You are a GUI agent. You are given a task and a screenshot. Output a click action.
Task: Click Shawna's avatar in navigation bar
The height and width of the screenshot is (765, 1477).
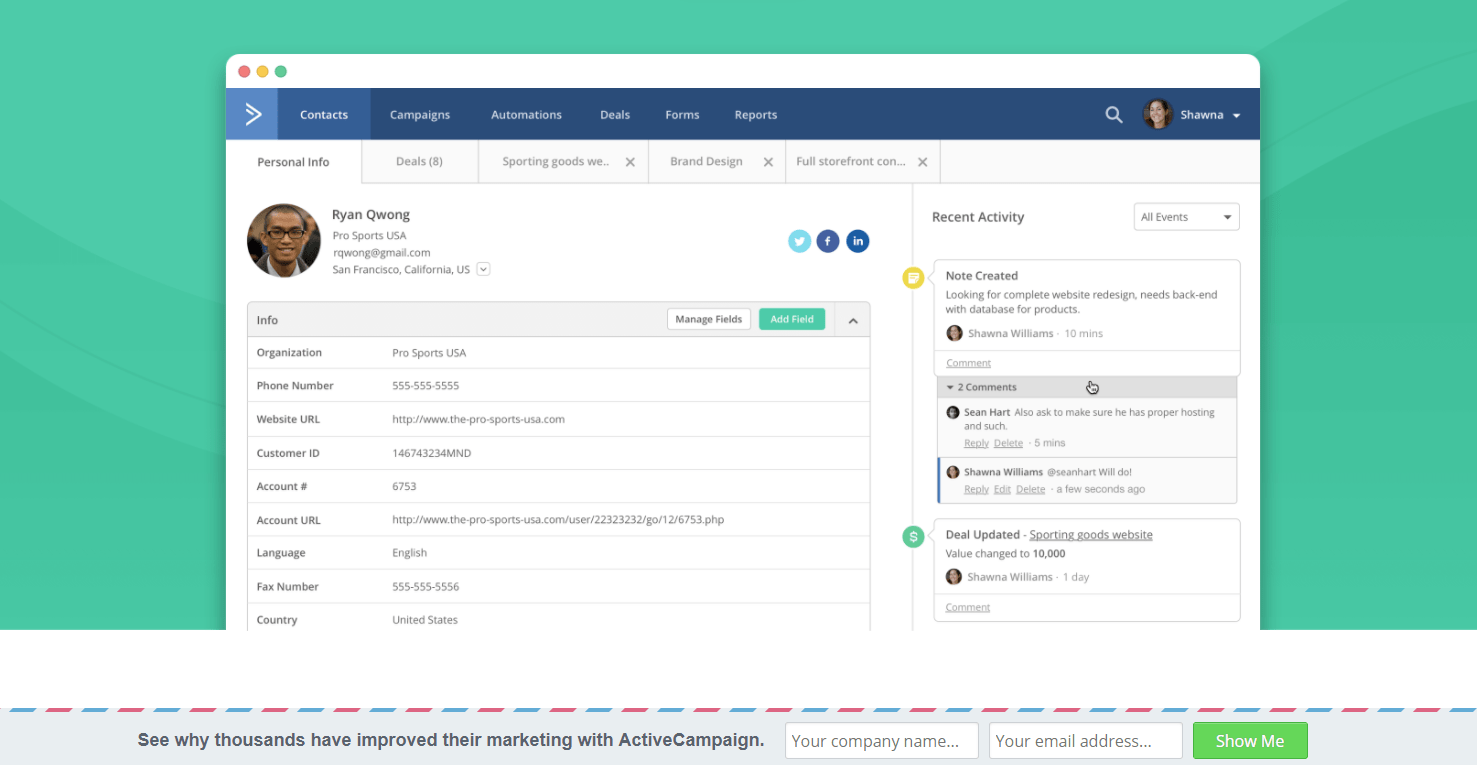pos(1158,114)
